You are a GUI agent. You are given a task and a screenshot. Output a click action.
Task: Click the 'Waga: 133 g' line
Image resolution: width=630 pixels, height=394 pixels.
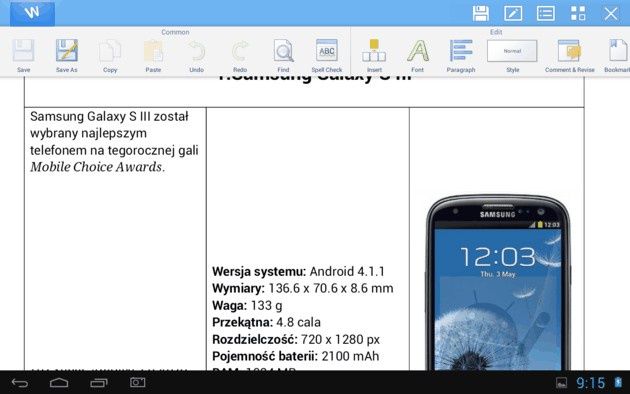247,306
